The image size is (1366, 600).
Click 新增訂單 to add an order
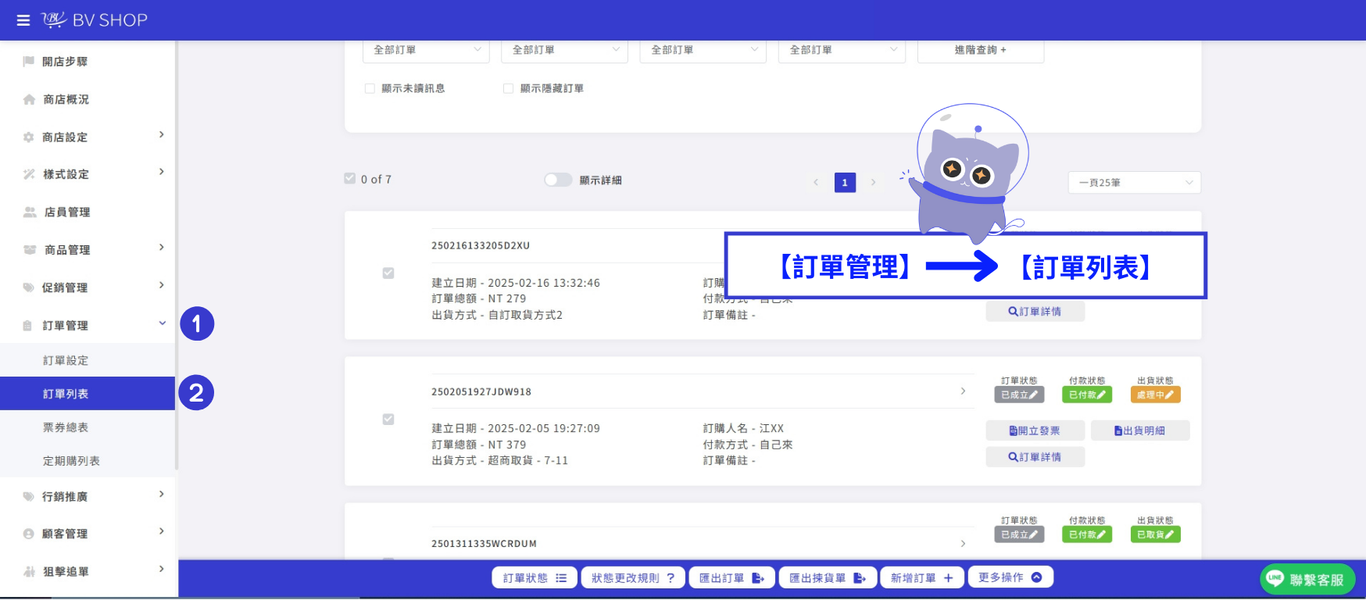(922, 578)
